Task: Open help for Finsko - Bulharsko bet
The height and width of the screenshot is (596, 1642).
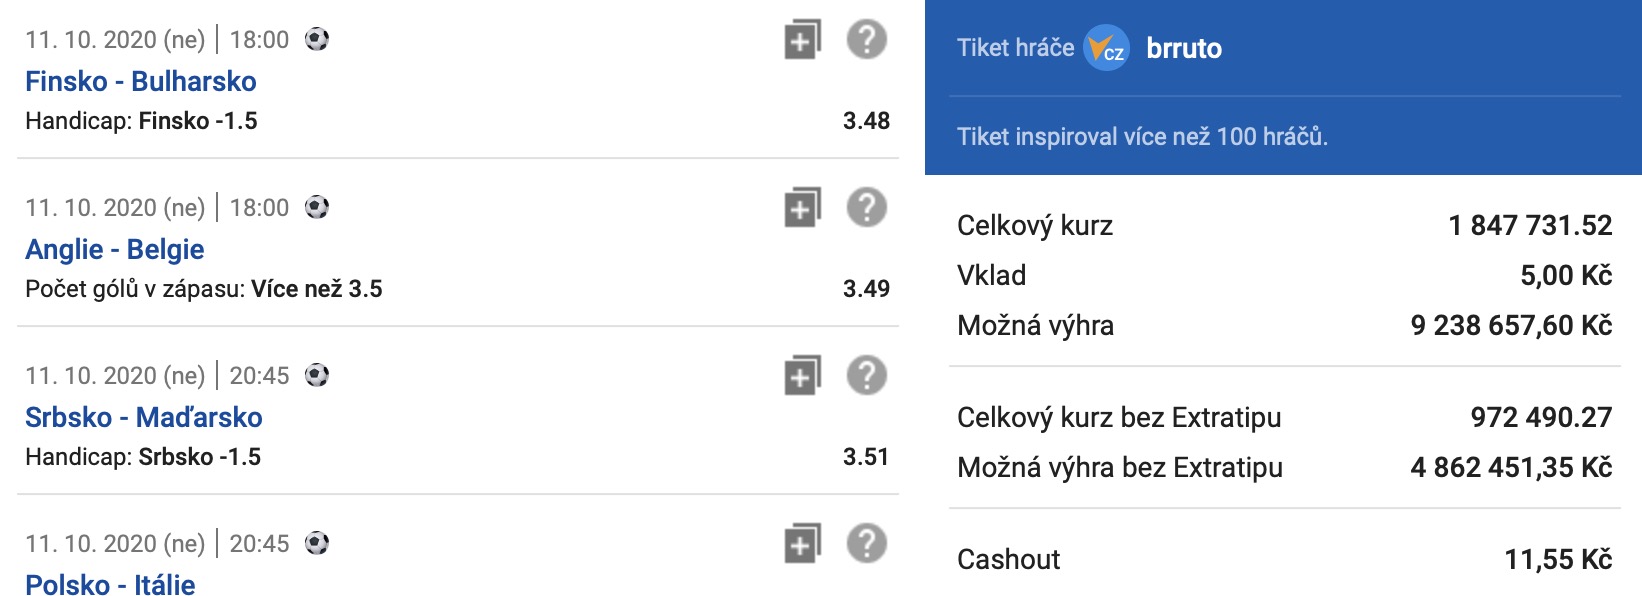Action: click(866, 40)
